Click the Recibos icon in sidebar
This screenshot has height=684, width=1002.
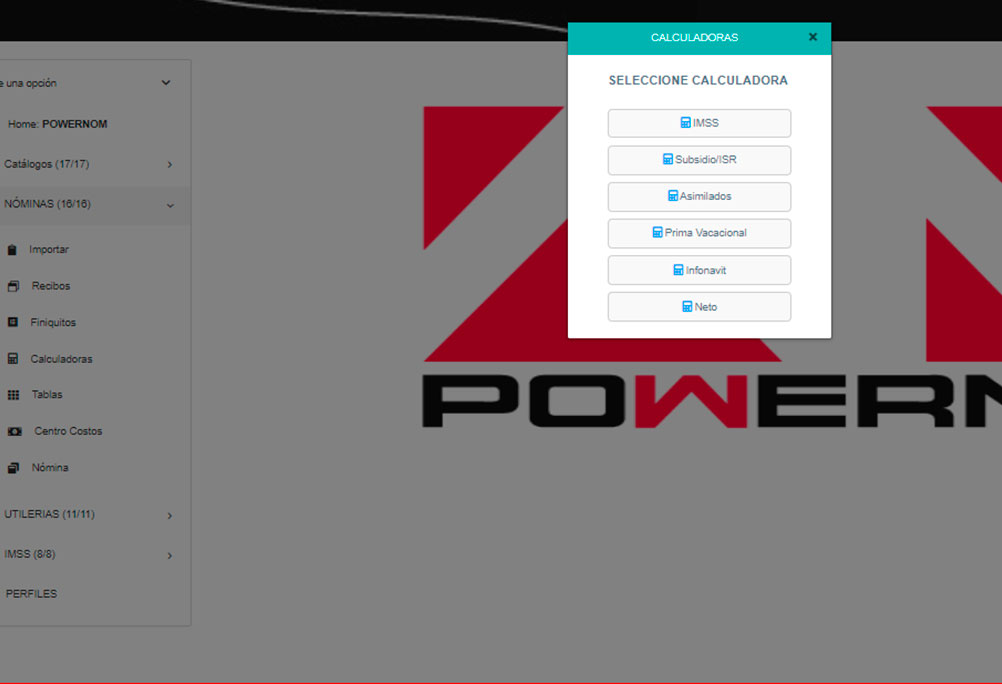[x=13, y=286]
